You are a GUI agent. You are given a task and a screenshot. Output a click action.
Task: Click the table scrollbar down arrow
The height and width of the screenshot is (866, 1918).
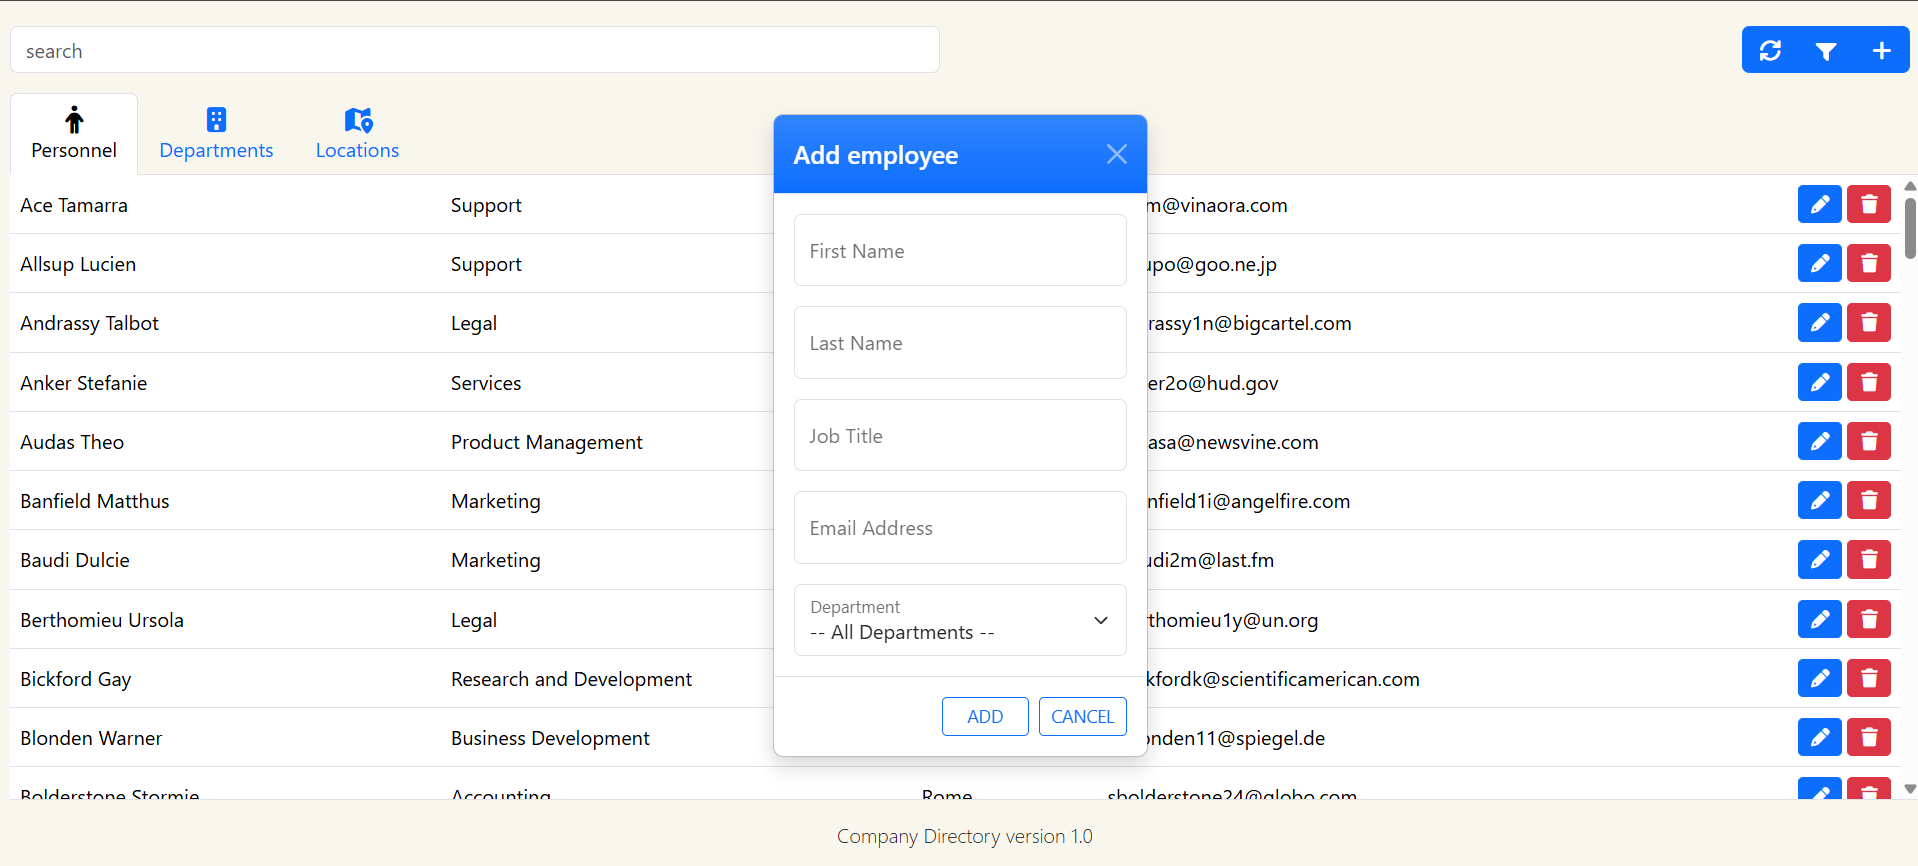click(x=1909, y=789)
